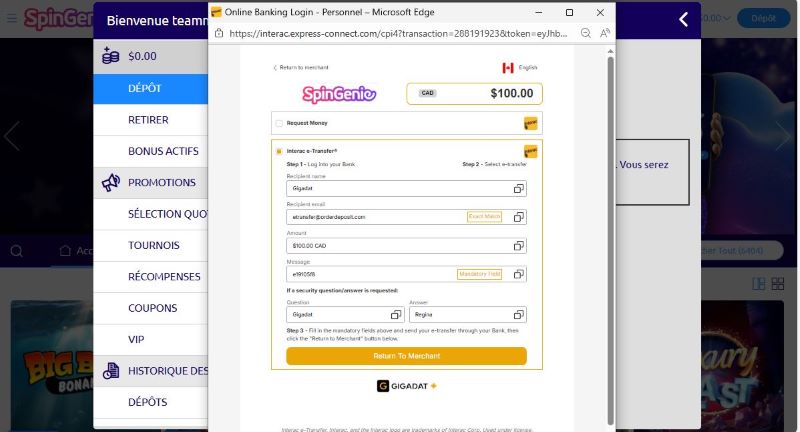Click the Gigadat logo at the bottom

[407, 386]
